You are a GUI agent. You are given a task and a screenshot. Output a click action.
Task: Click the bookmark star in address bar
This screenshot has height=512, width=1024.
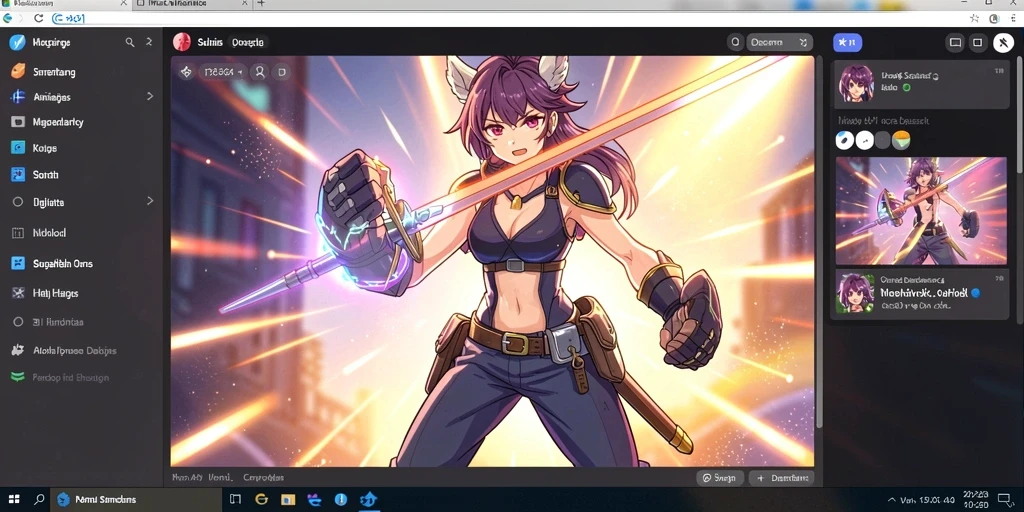[x=974, y=19]
